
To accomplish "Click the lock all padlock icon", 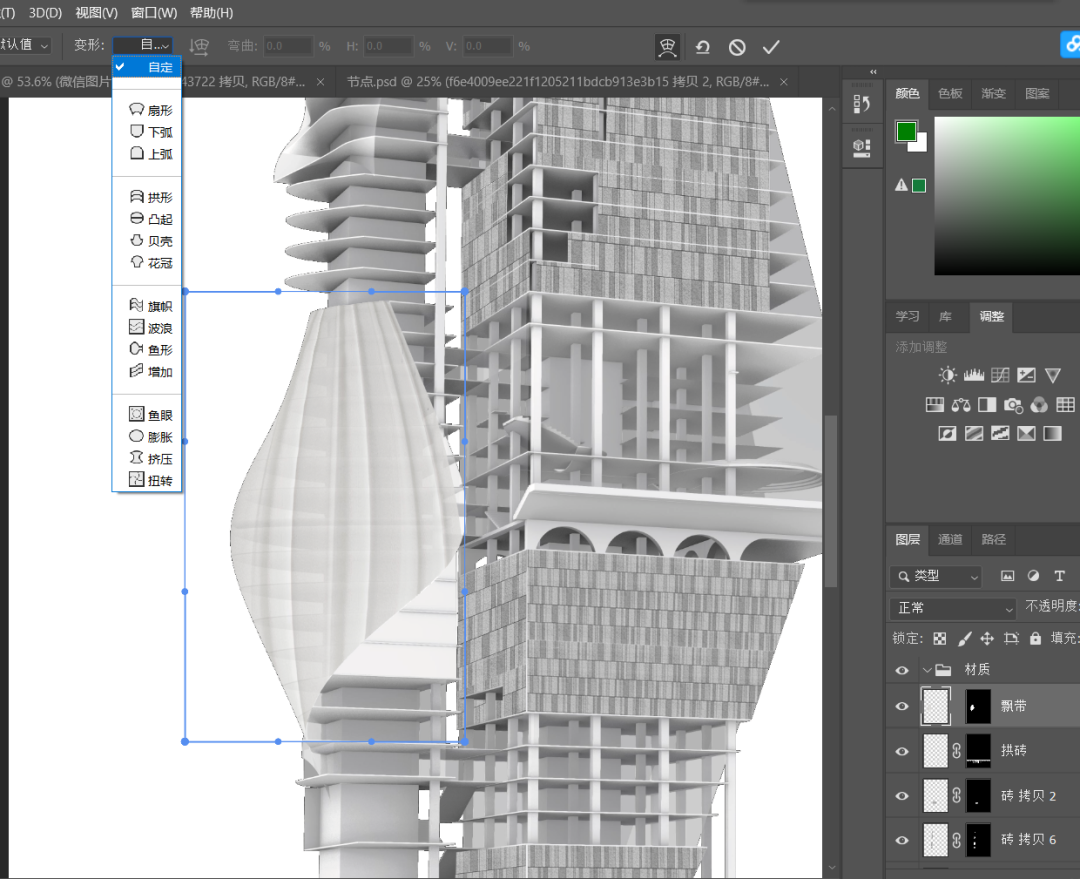I will pos(1035,638).
